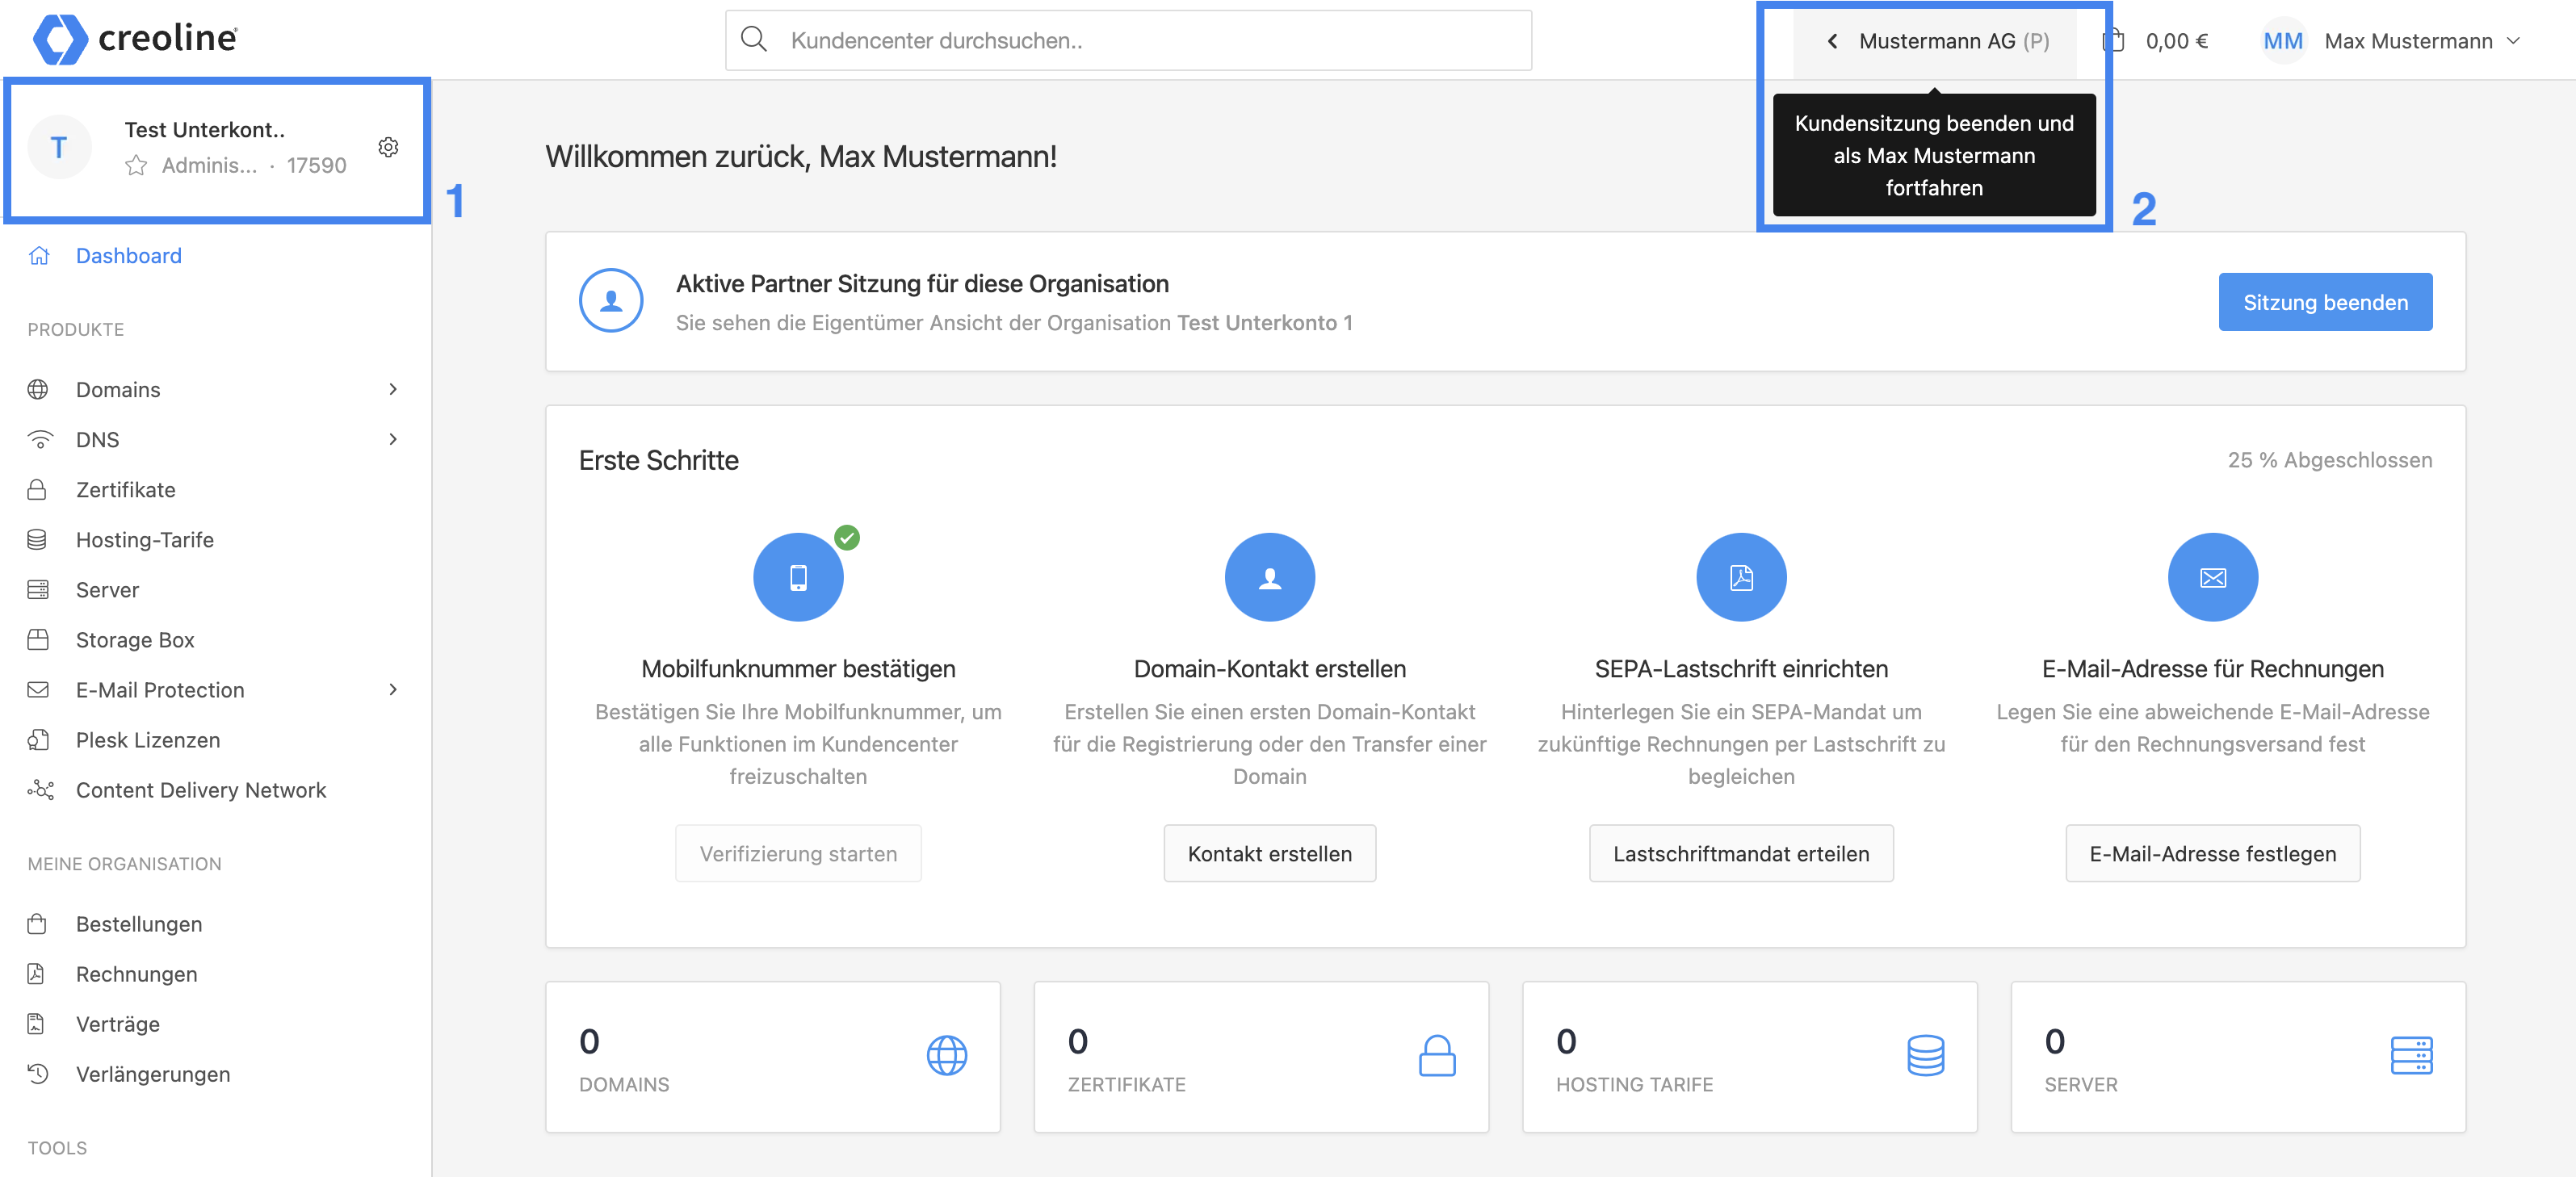Viewport: 2576px width, 1177px height.
Task: Click 'Test Unterkont..' organisation name
Action: 204,129
